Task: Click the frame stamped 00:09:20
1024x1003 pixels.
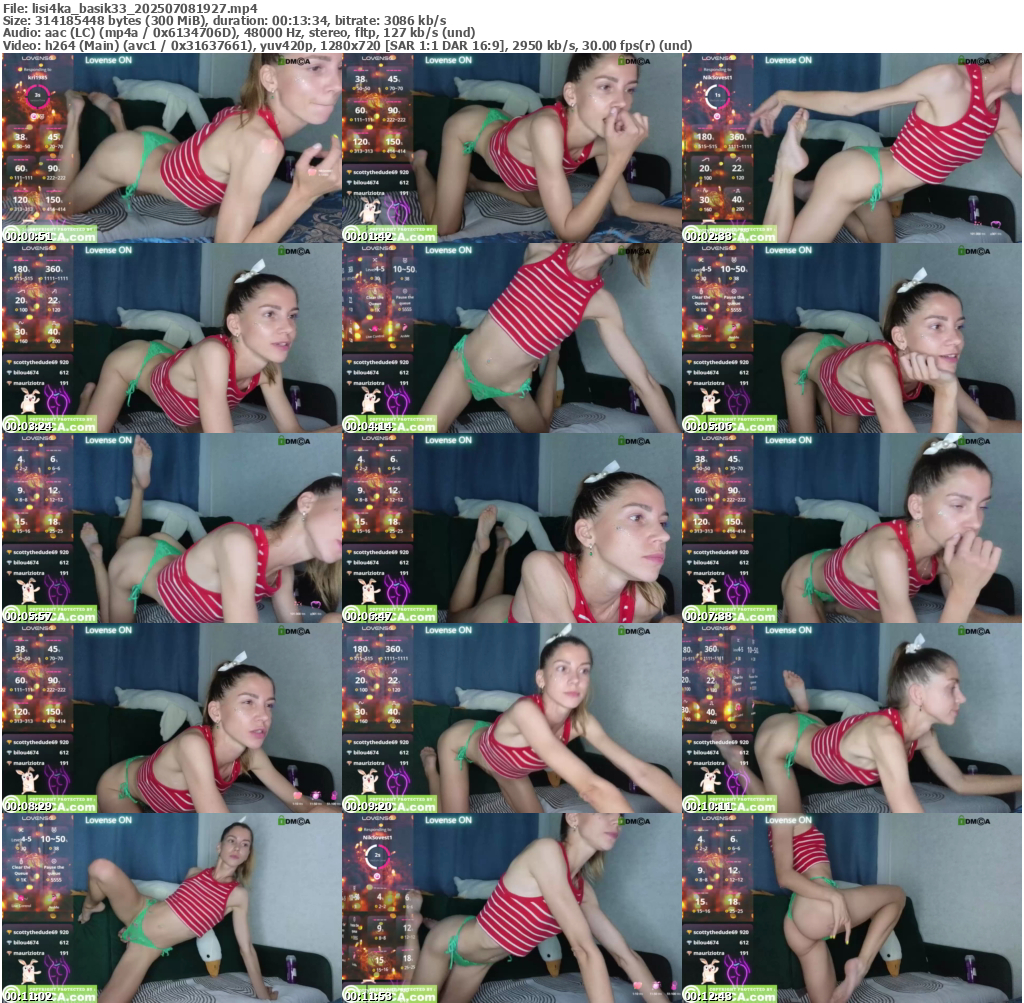Action: (511, 718)
